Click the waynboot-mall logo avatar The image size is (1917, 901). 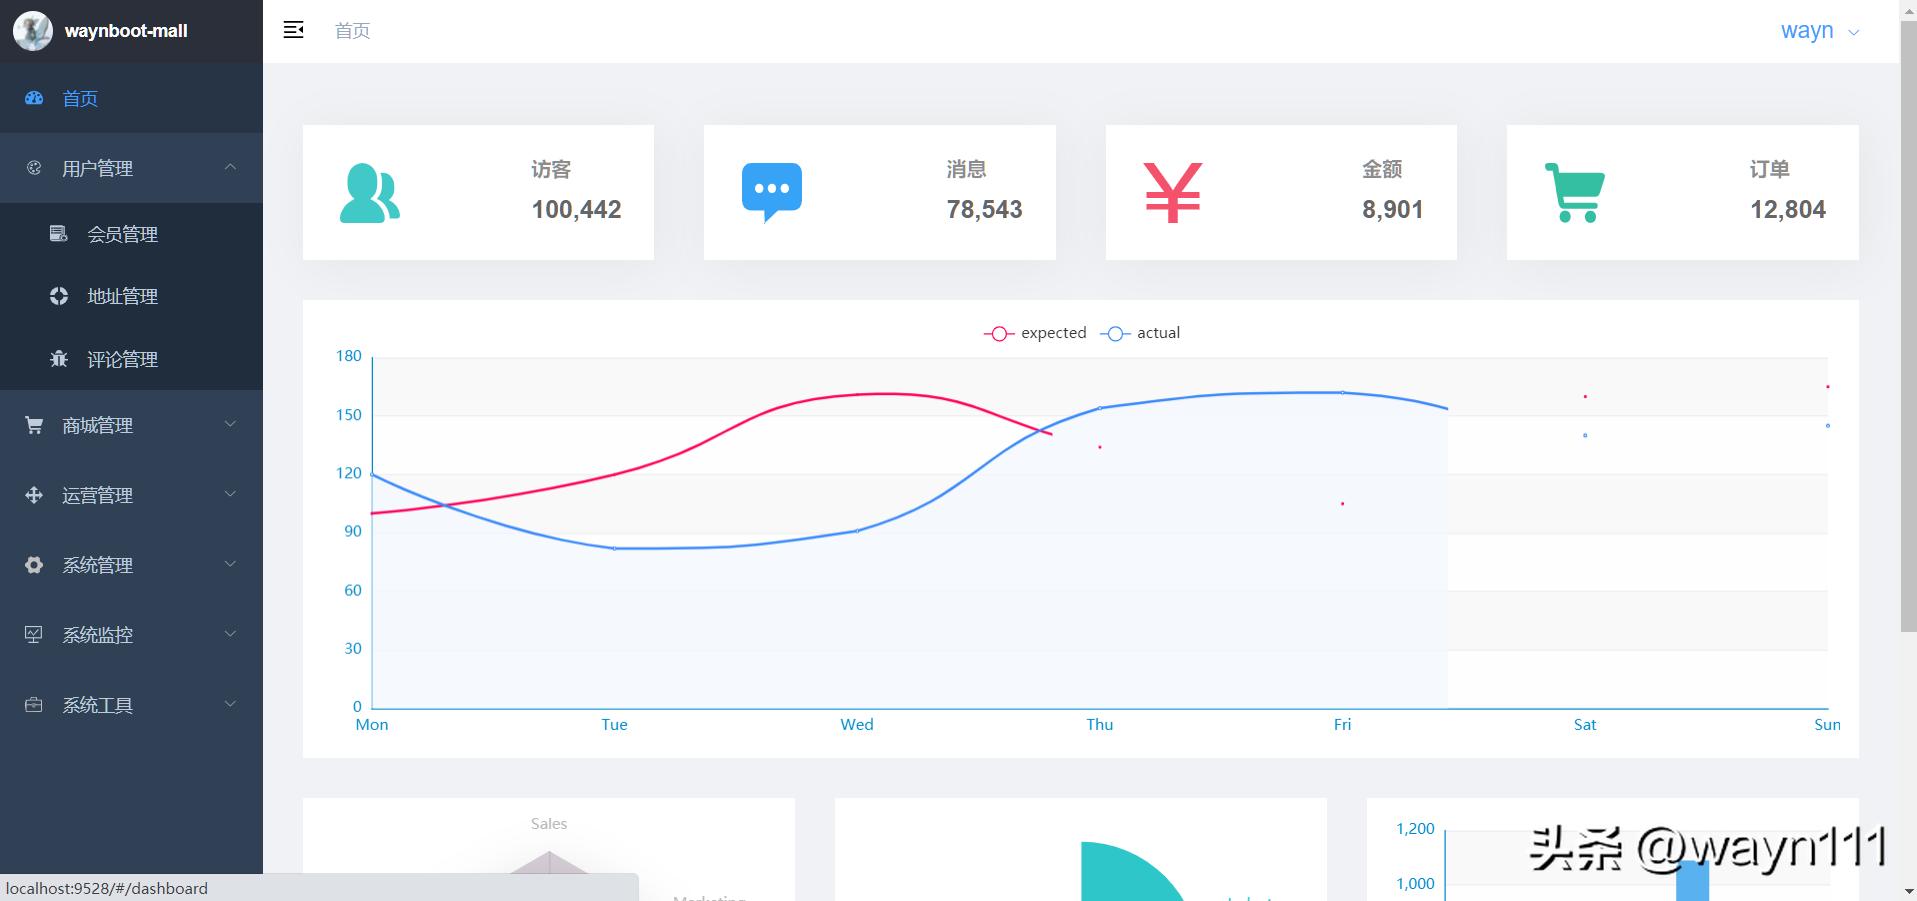click(x=32, y=31)
